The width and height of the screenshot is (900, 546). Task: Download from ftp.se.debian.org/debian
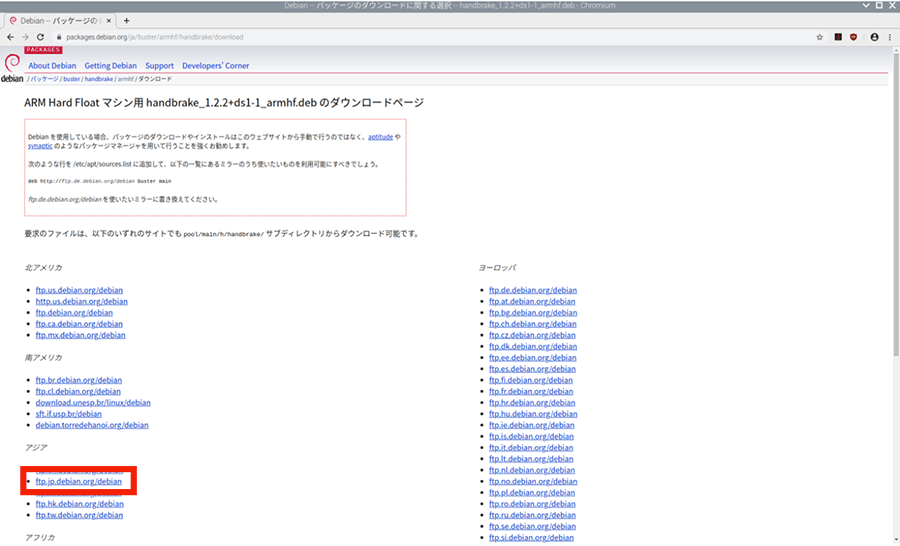tap(533, 526)
